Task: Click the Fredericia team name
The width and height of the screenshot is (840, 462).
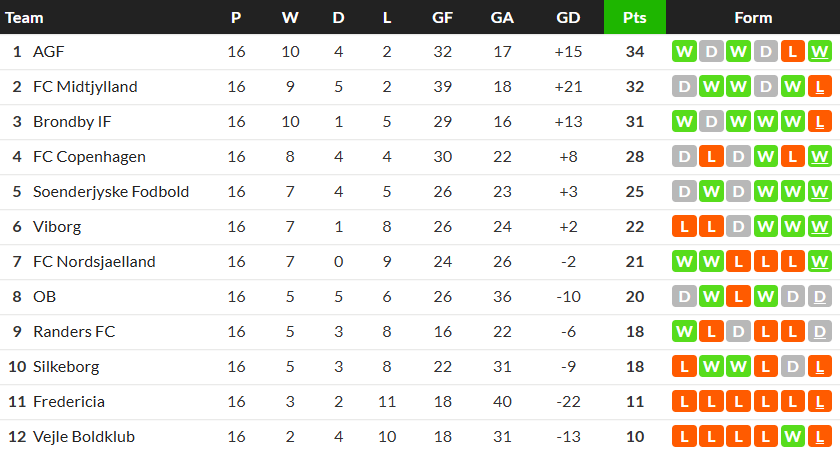Action: 69,402
